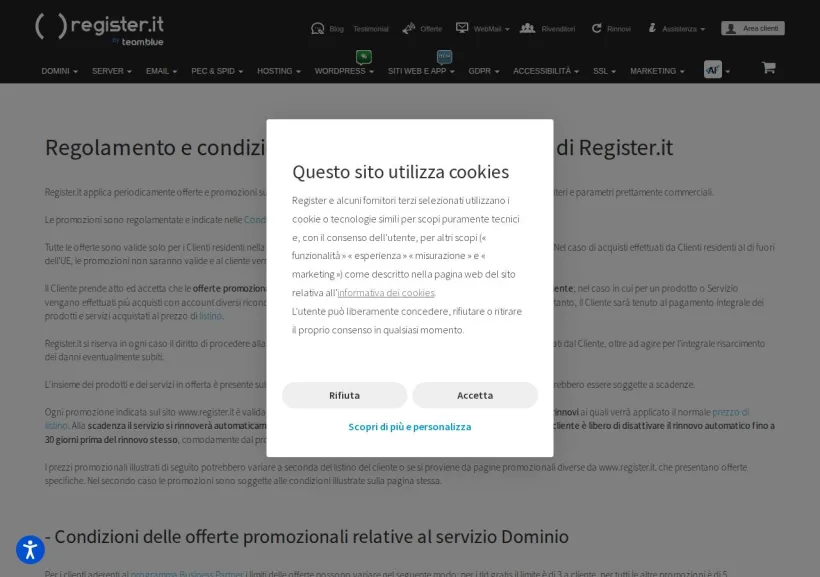The height and width of the screenshot is (577, 820).
Task: Click Scopri di più e personalizza
Action: click(409, 427)
